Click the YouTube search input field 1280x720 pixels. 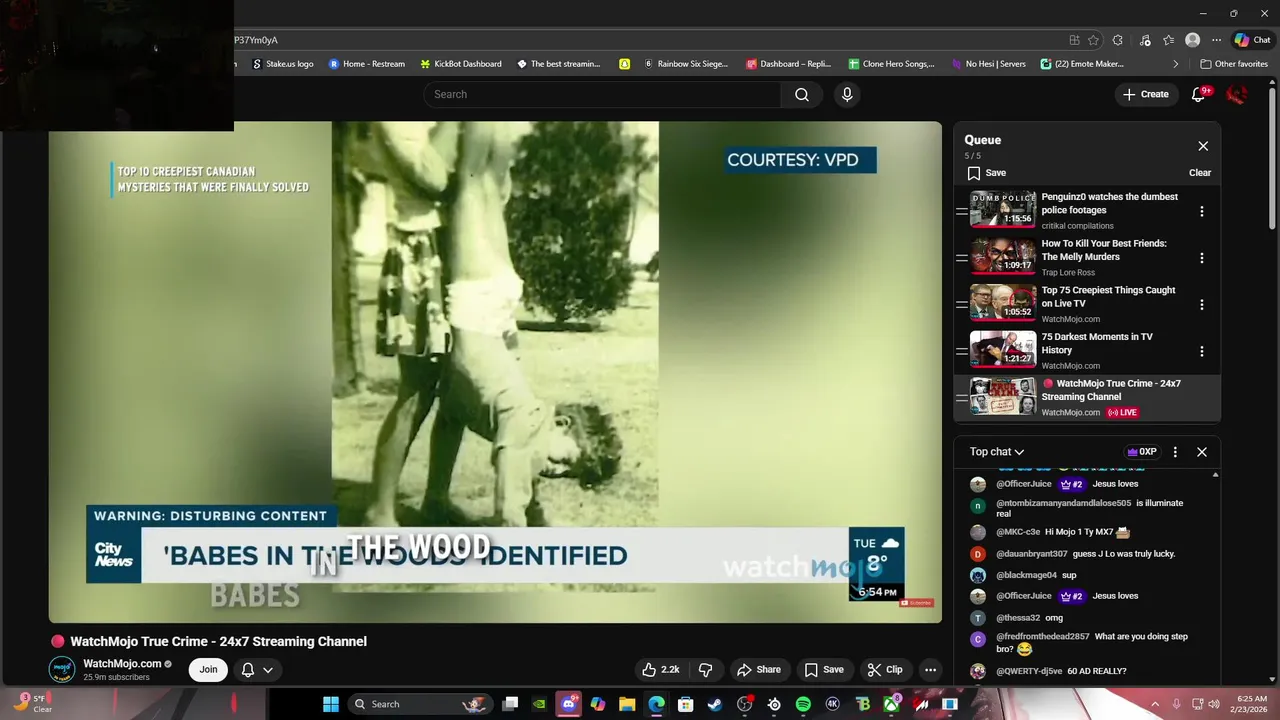coord(603,94)
